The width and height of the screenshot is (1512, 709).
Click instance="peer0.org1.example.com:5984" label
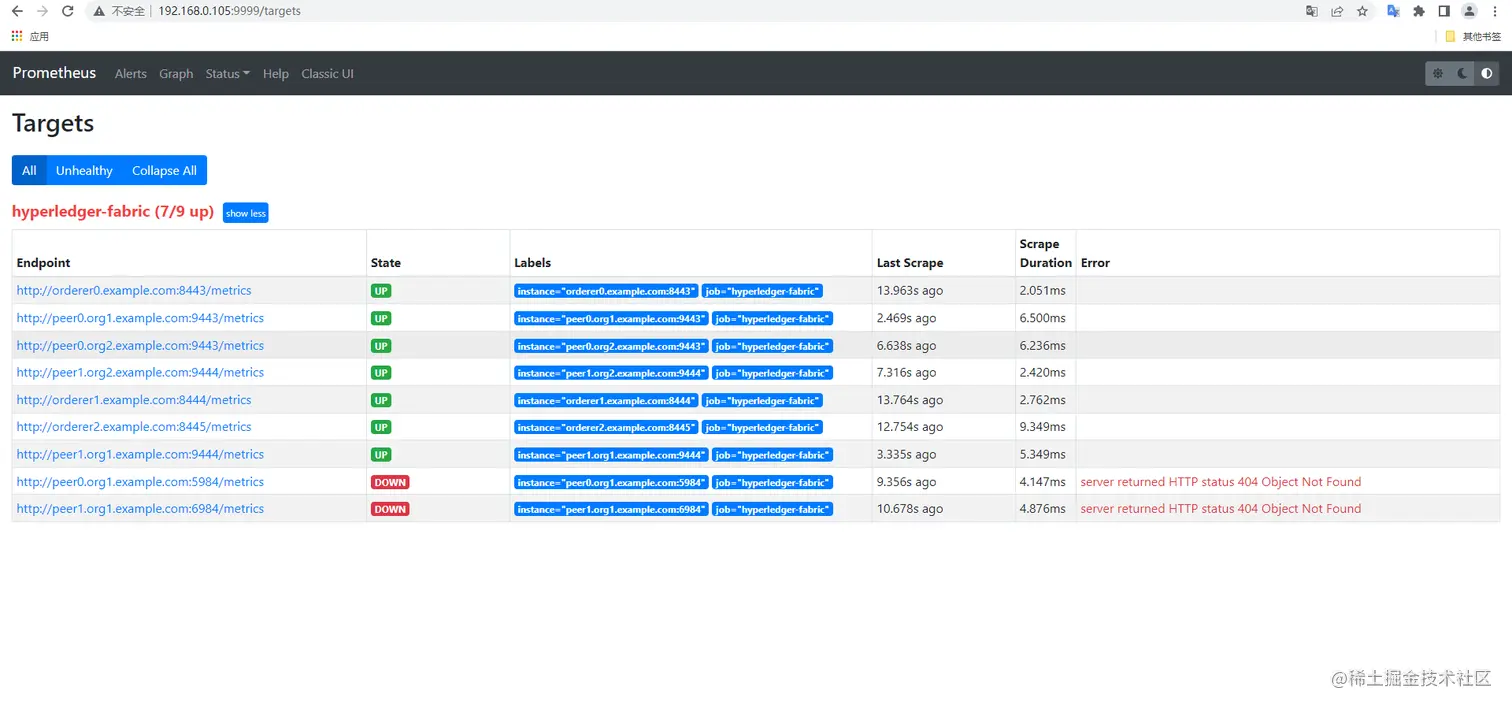pos(611,482)
